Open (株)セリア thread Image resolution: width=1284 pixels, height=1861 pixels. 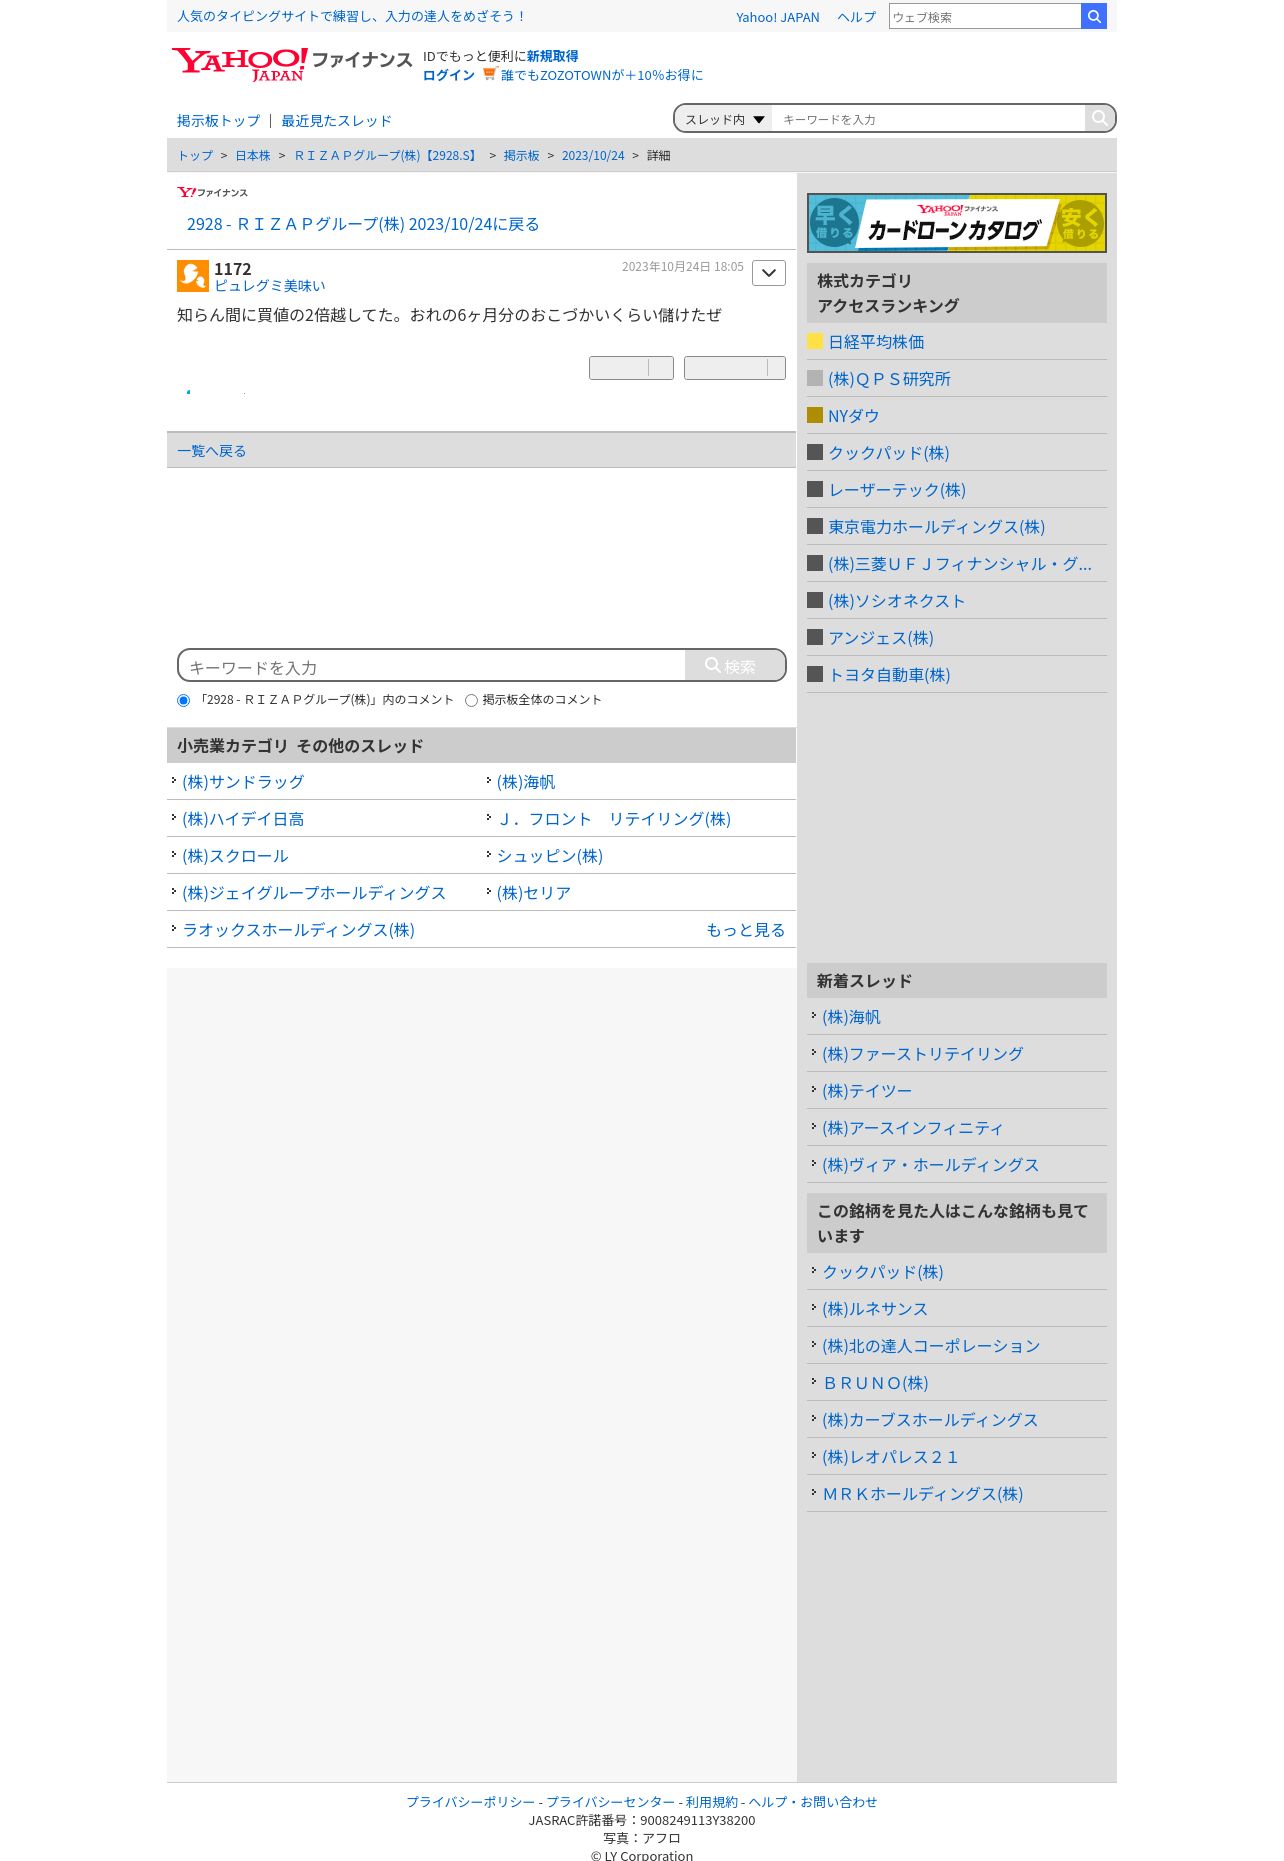tap(534, 893)
